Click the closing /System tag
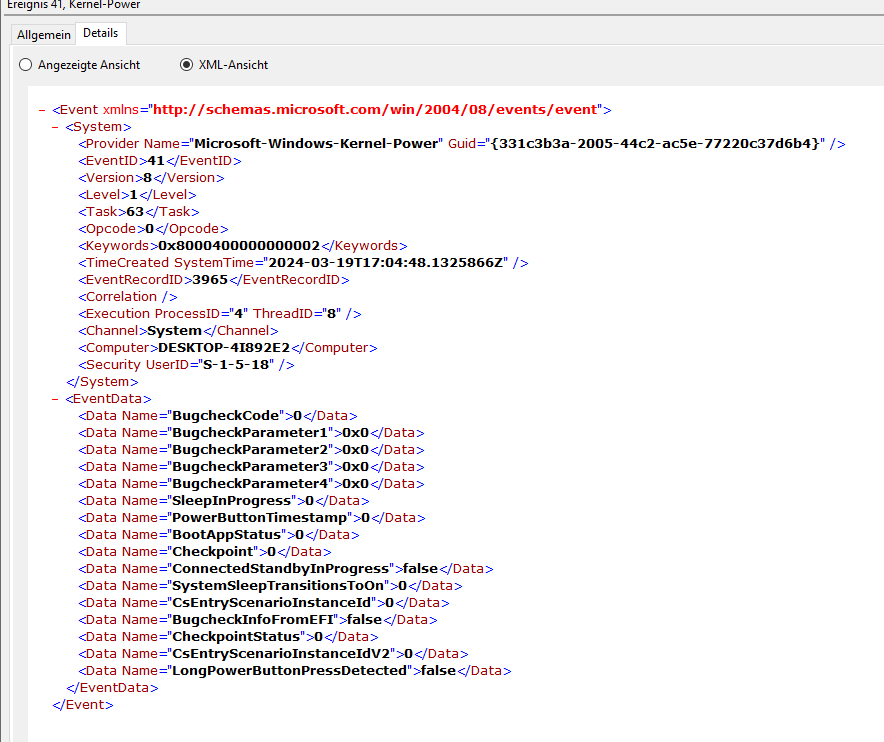 pos(102,382)
